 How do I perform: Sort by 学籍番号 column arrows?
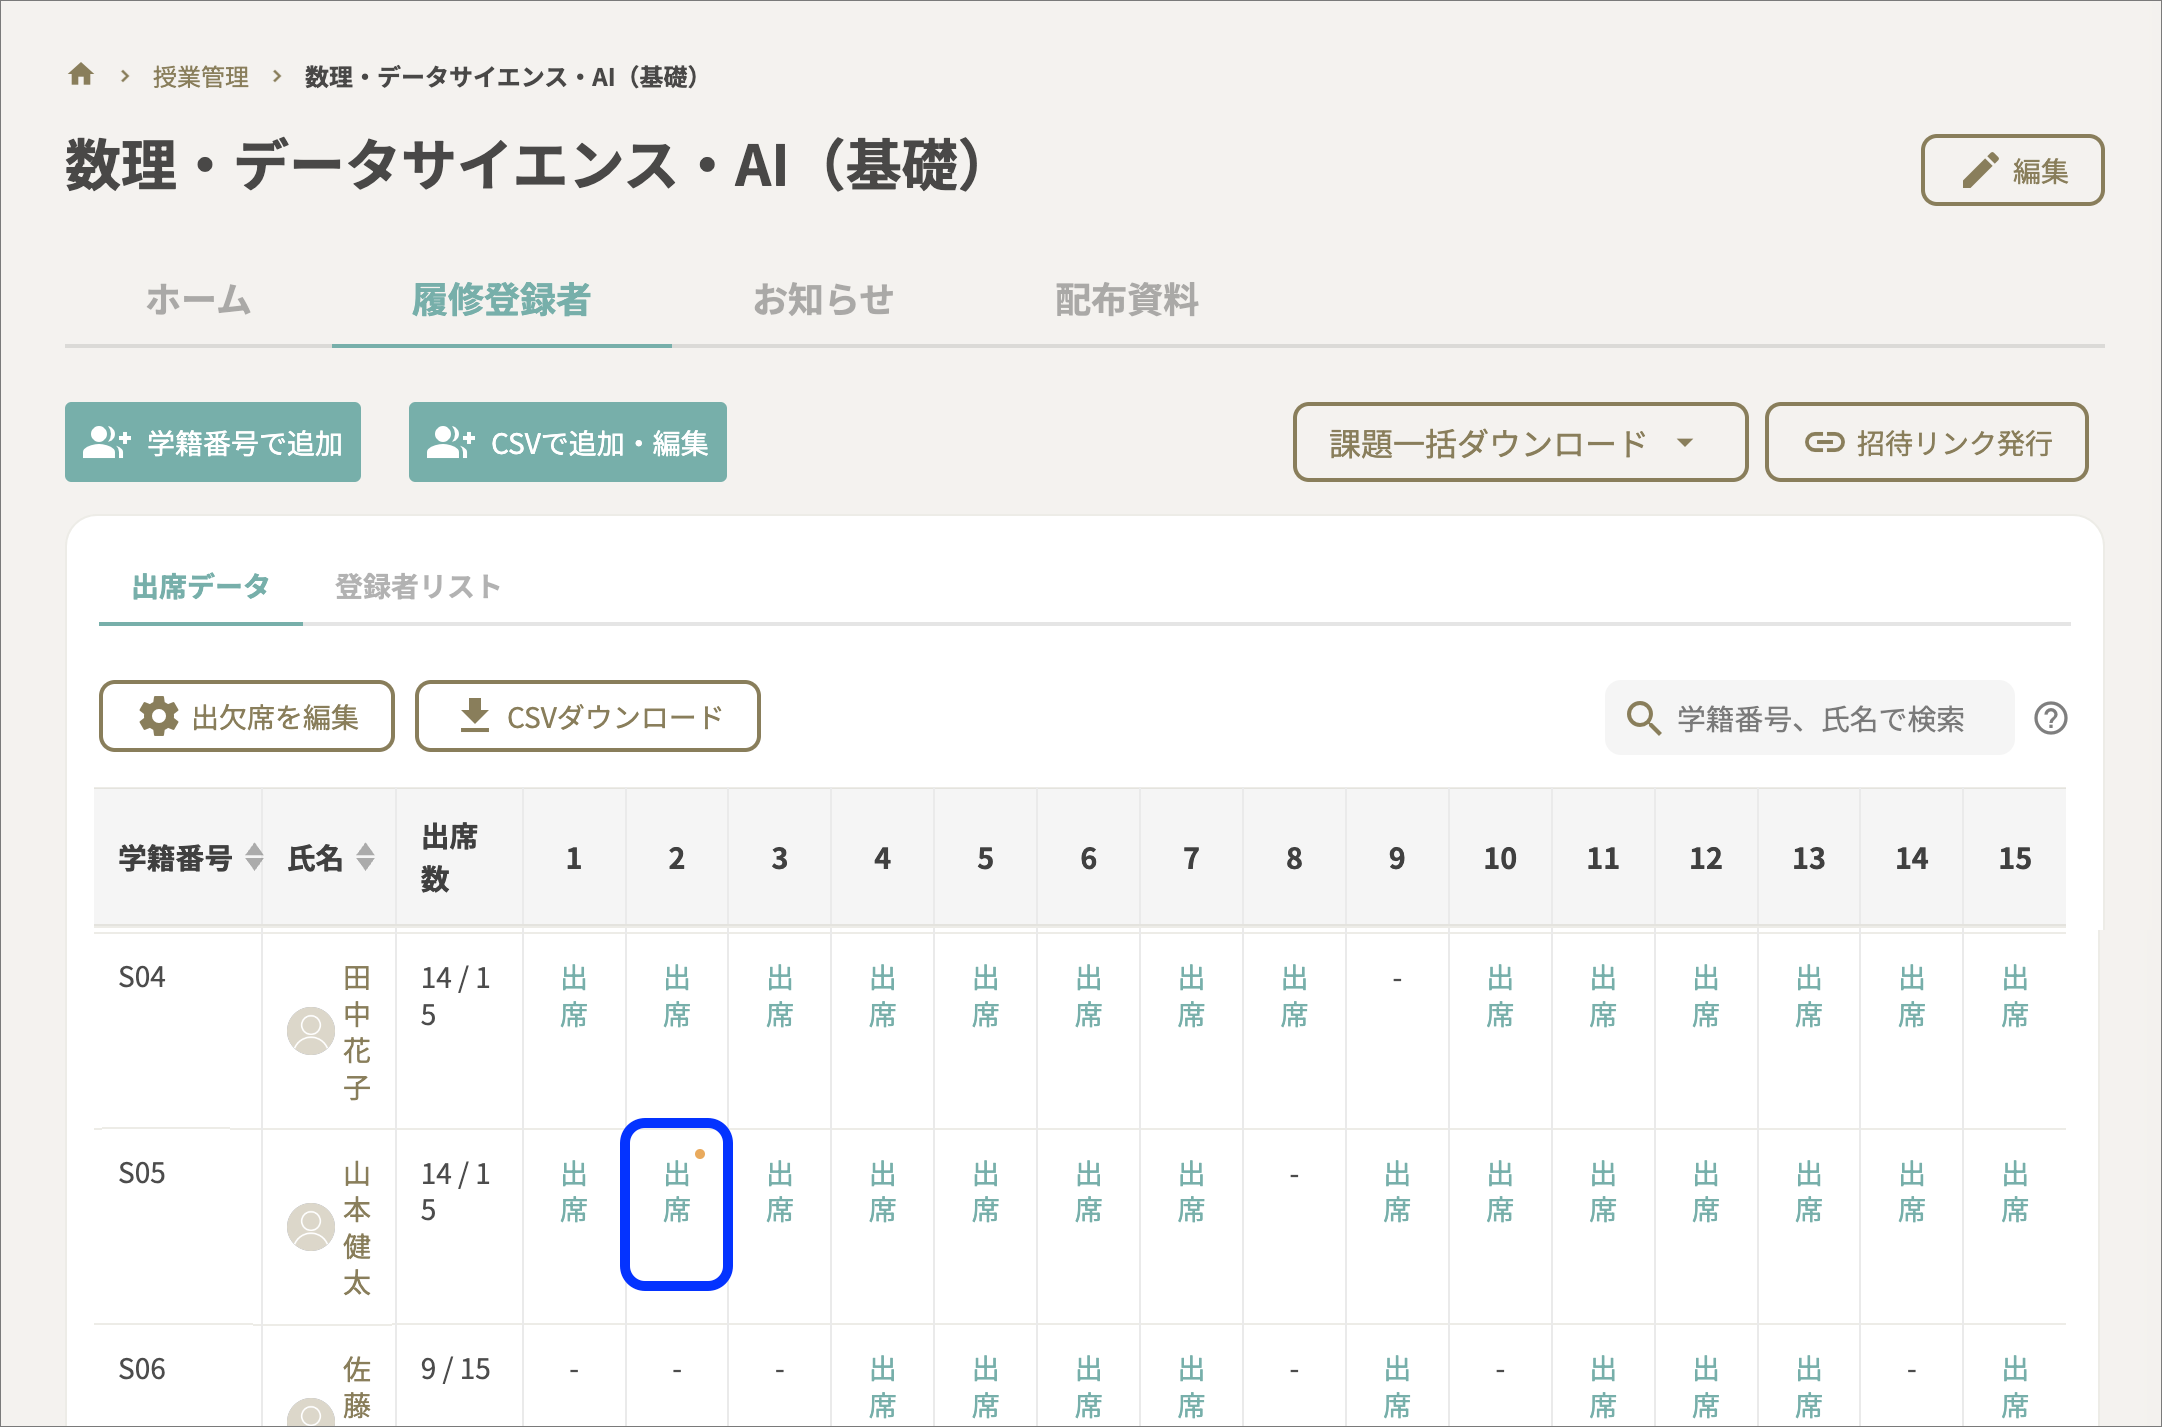coord(255,857)
